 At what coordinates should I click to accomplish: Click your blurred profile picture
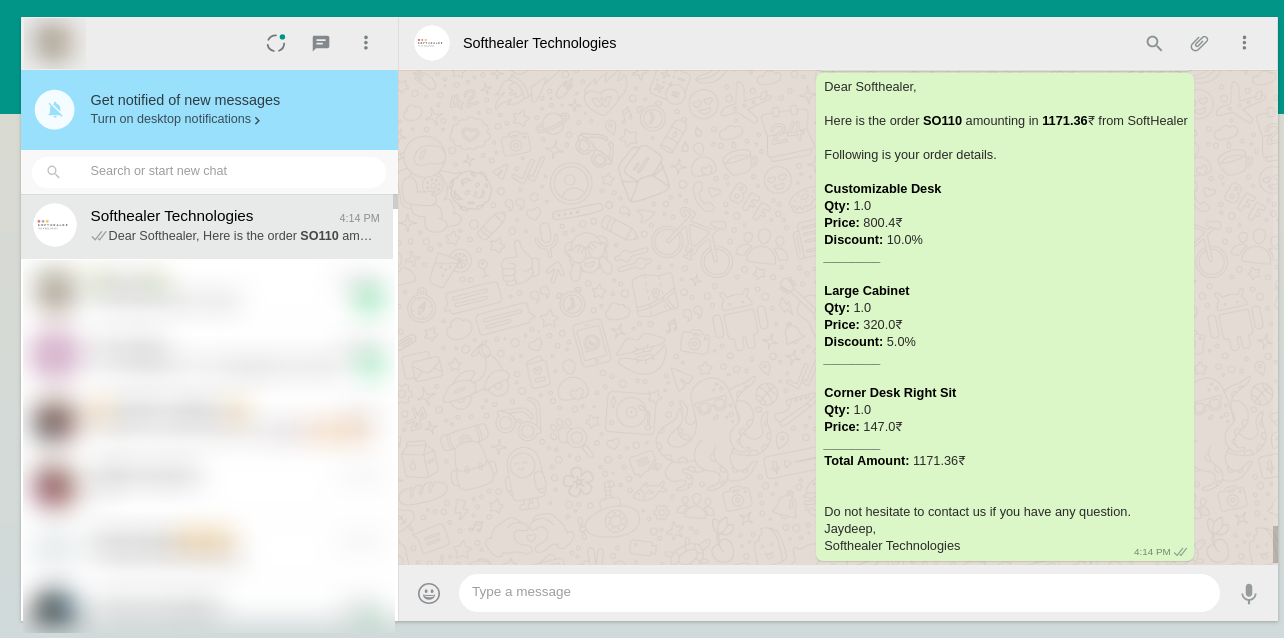click(x=54, y=43)
